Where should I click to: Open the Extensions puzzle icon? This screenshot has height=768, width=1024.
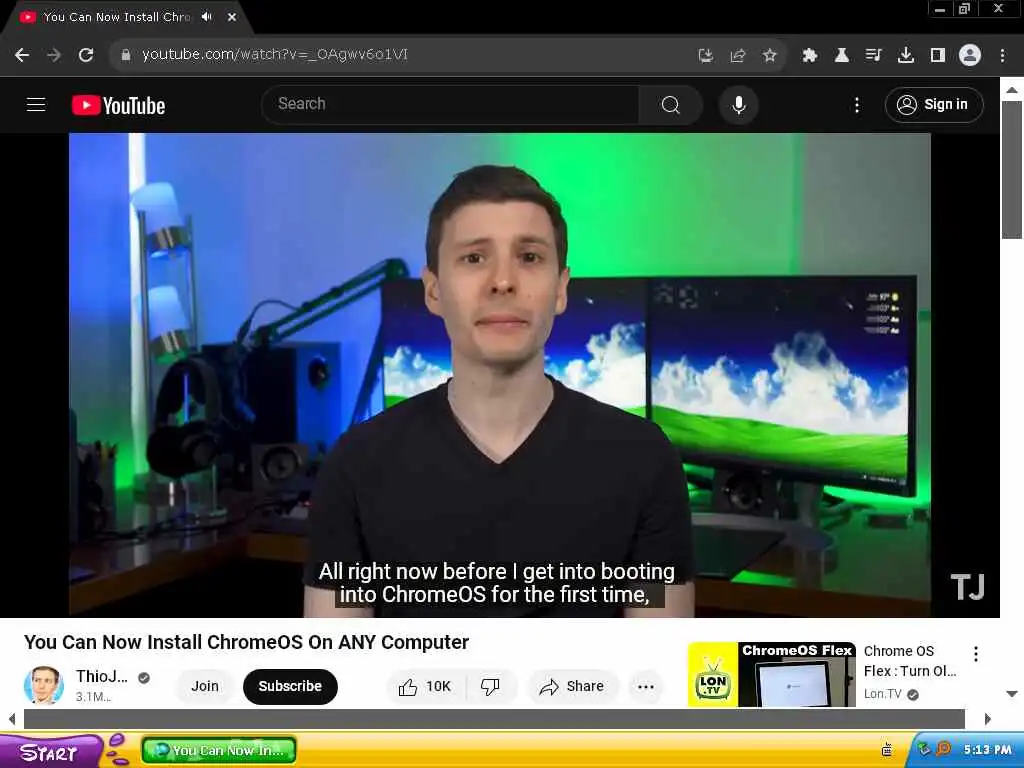[x=810, y=56]
